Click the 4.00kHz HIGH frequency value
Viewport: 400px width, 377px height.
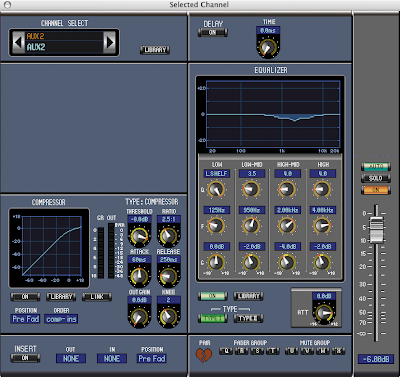pyautogui.click(x=323, y=210)
